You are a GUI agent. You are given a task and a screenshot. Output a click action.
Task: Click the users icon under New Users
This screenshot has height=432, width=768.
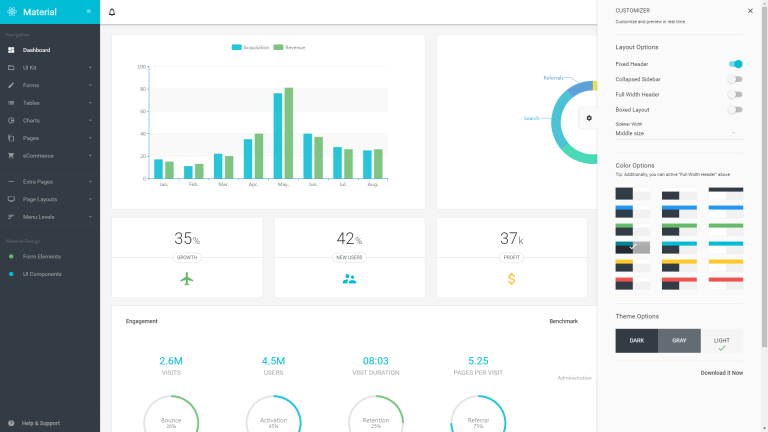click(349, 279)
